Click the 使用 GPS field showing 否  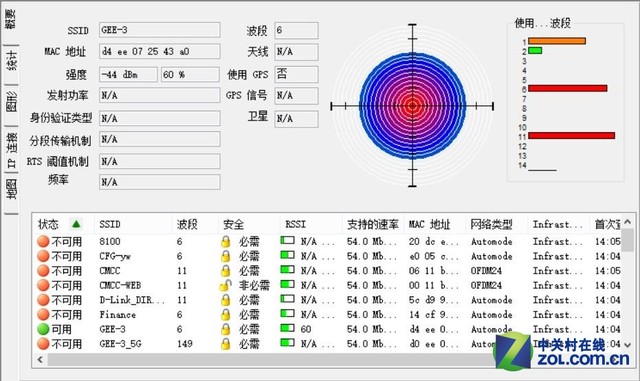pyautogui.click(x=296, y=74)
